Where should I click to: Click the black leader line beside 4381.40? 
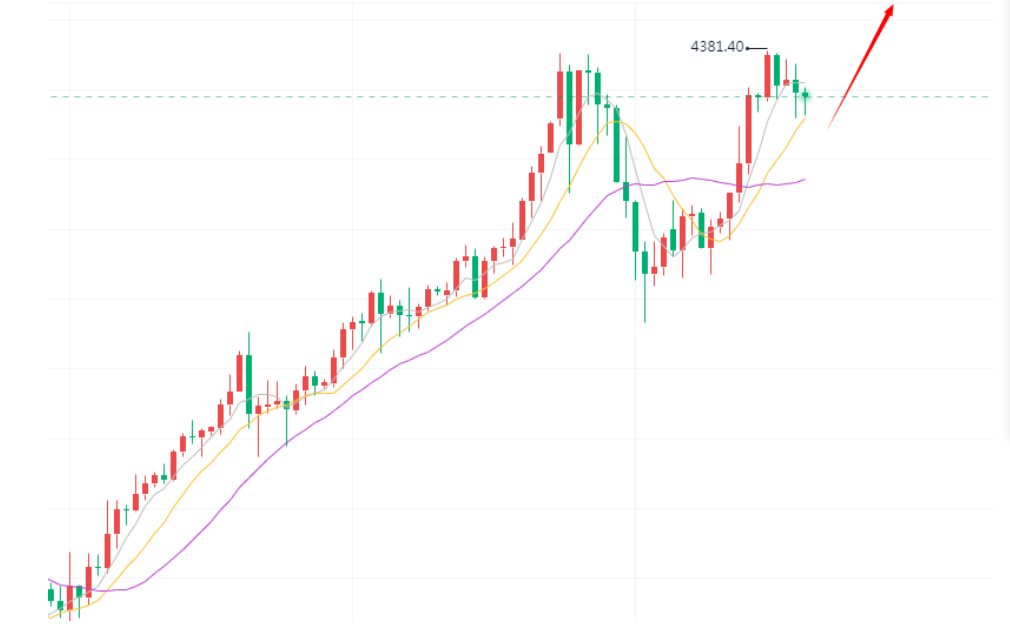click(x=757, y=48)
